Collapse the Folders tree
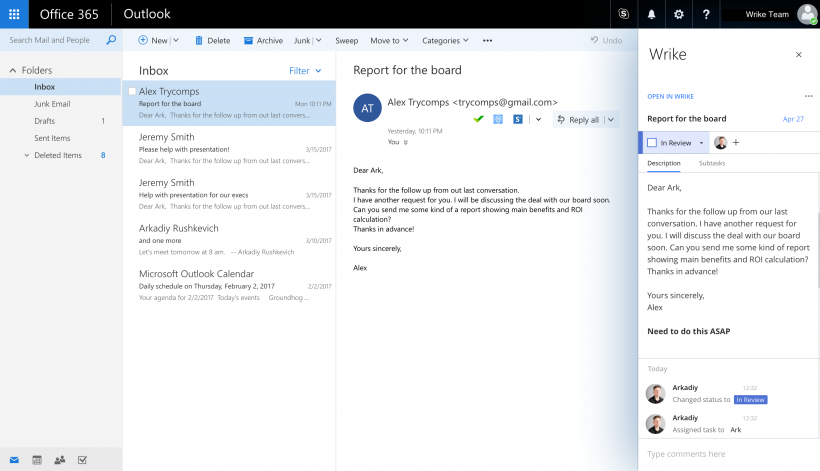The width and height of the screenshot is (820, 471). click(13, 70)
